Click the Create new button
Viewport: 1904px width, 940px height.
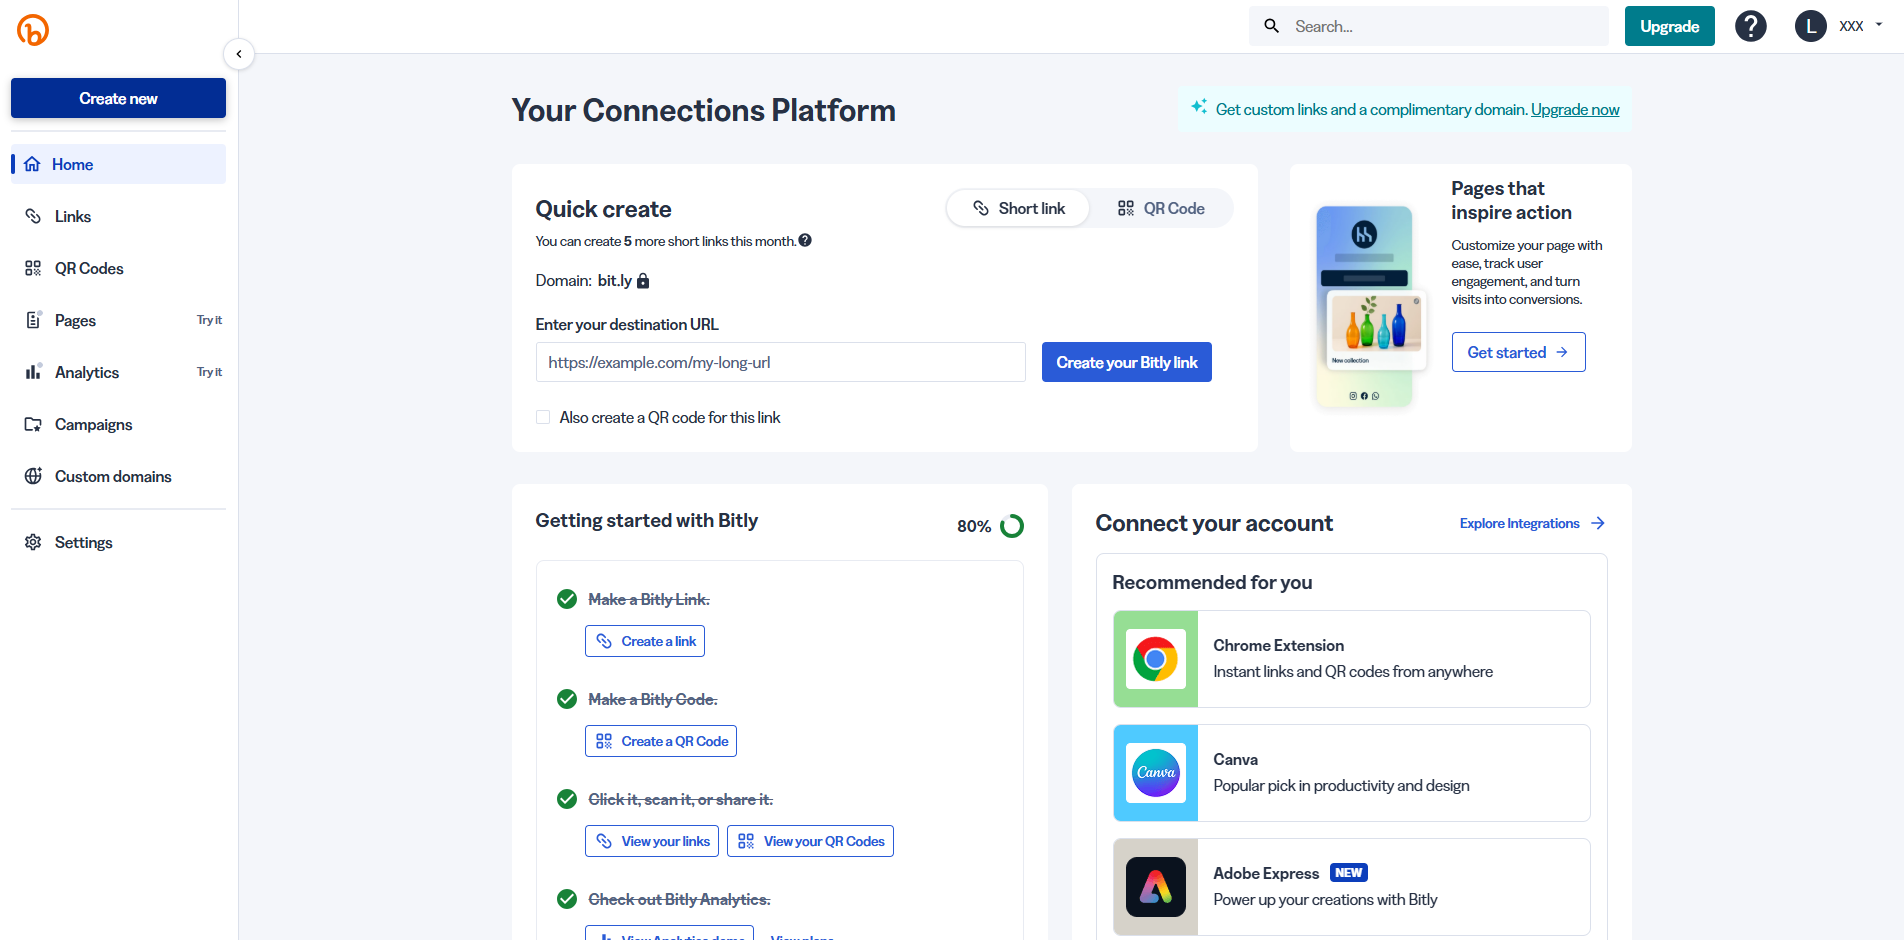pos(117,98)
